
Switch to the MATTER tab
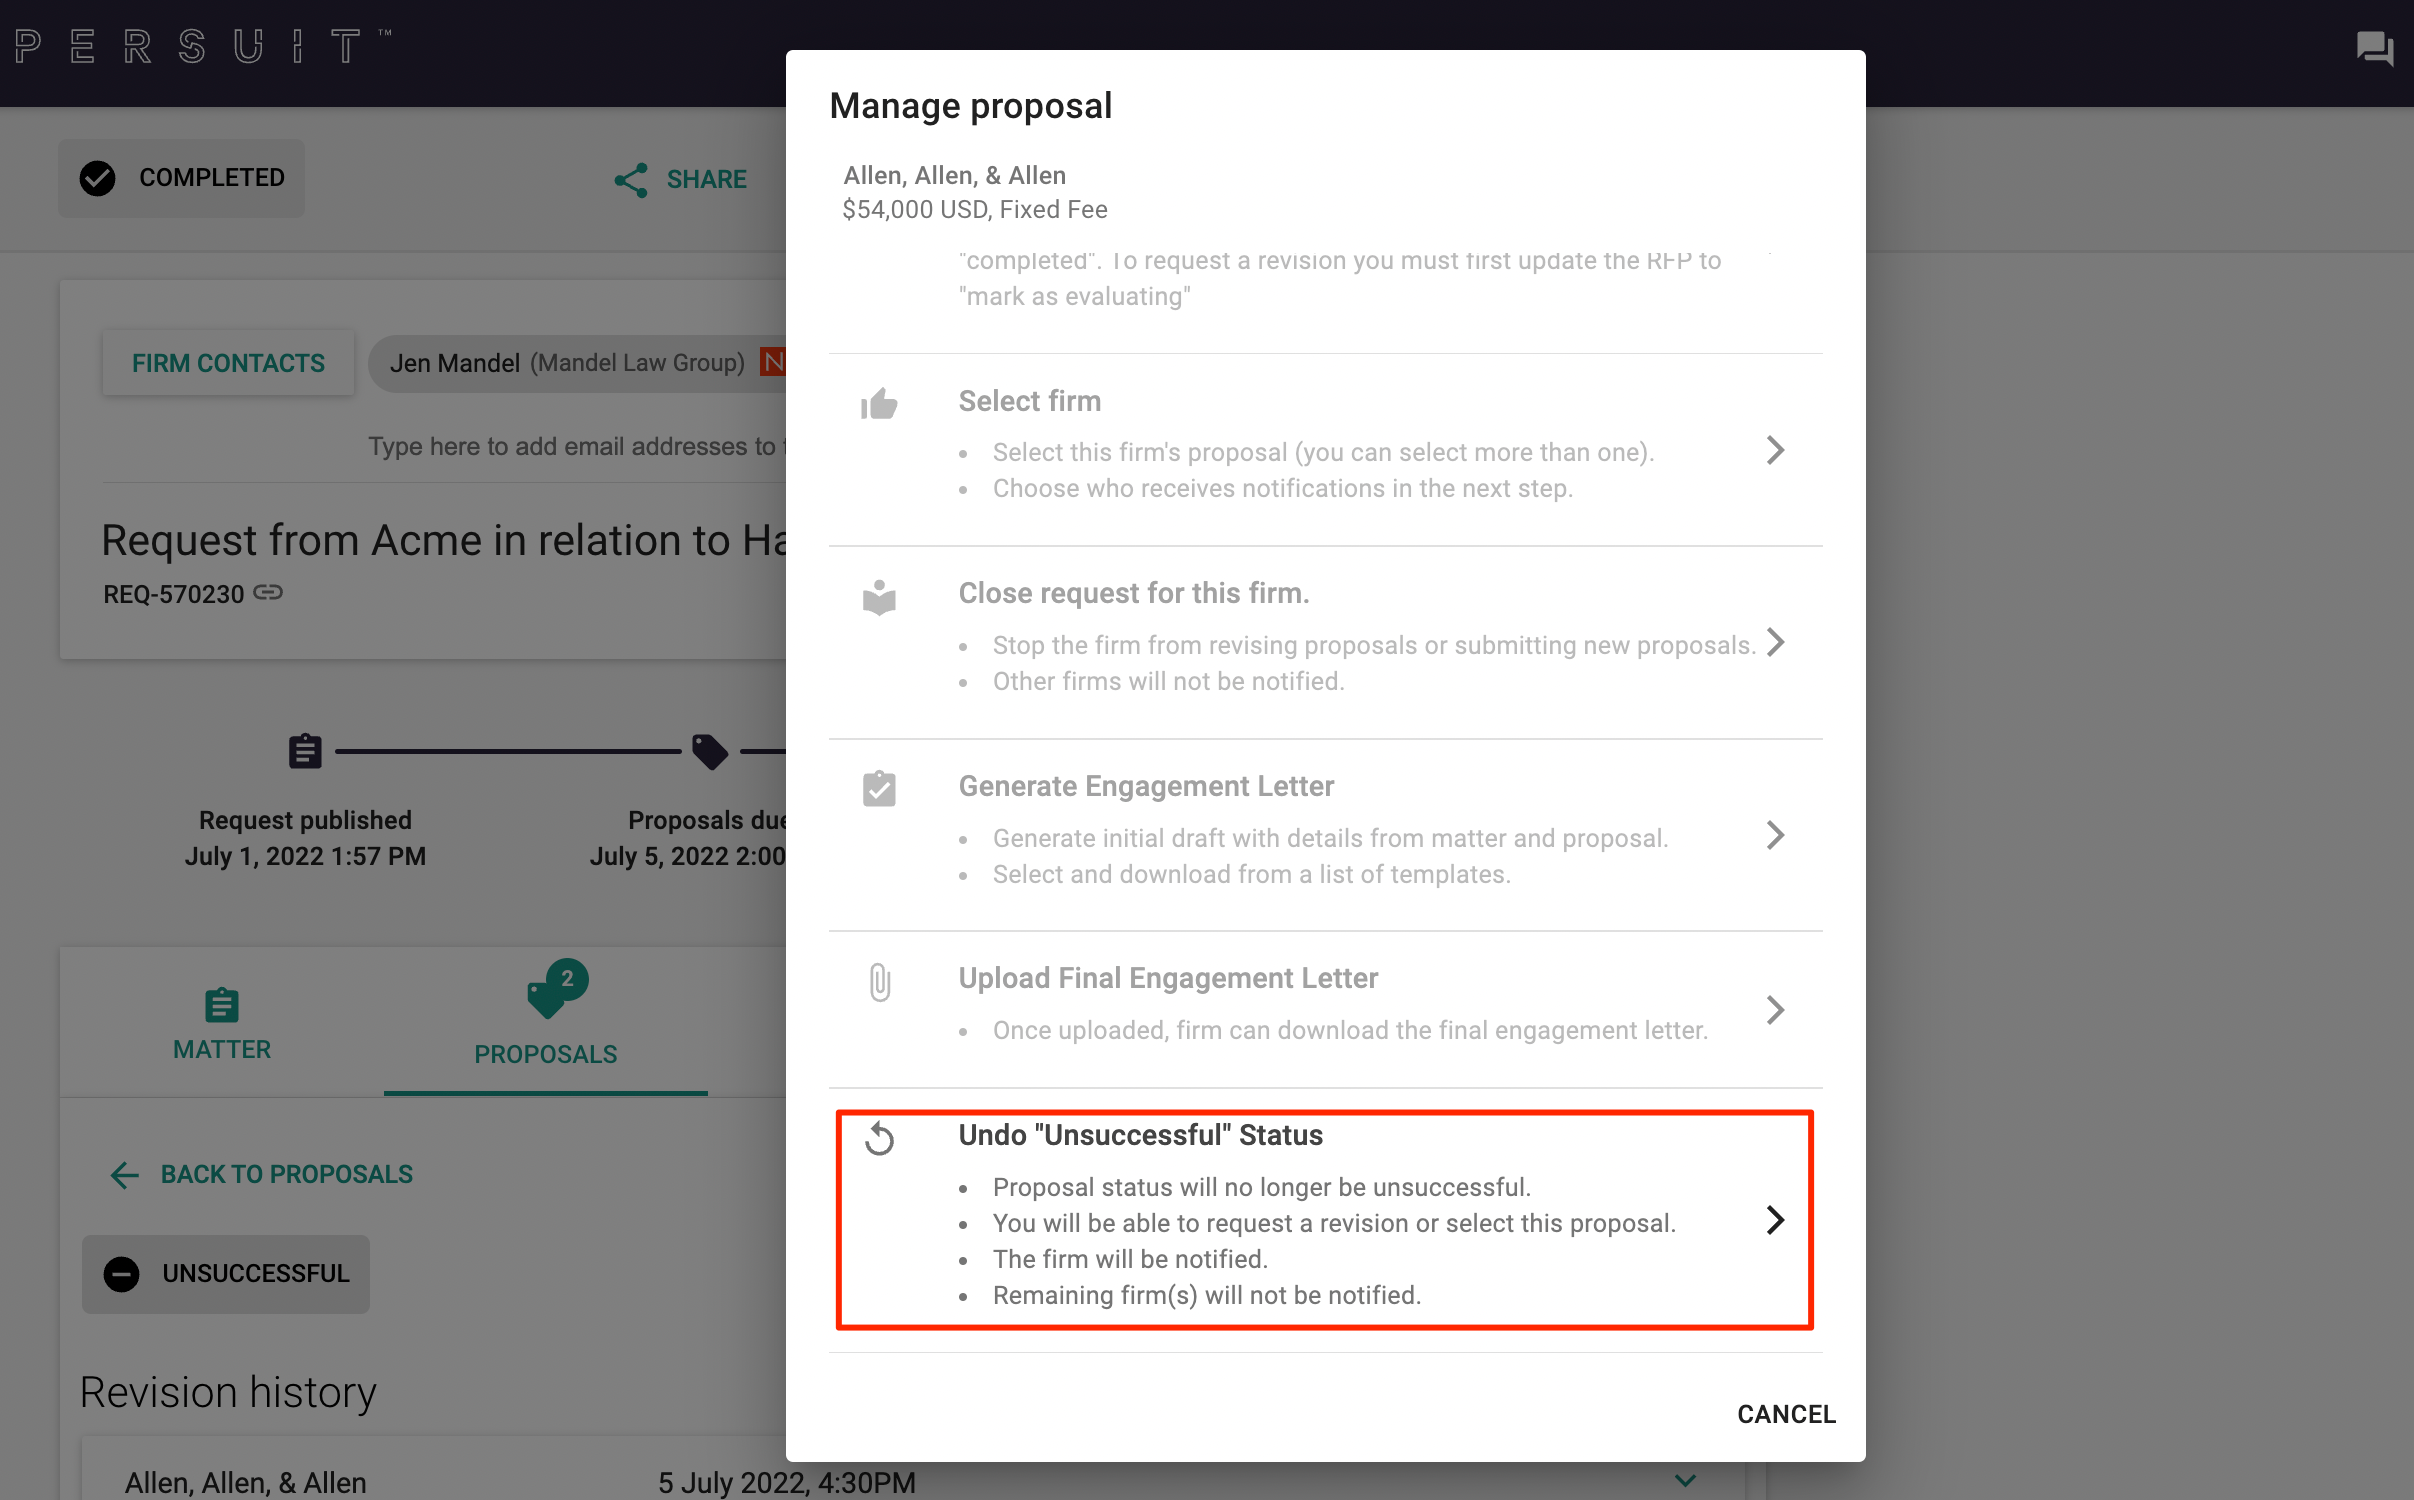coord(222,1024)
